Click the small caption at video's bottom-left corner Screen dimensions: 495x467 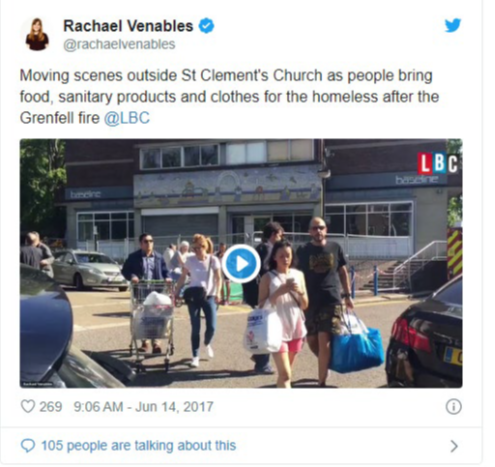(37, 384)
